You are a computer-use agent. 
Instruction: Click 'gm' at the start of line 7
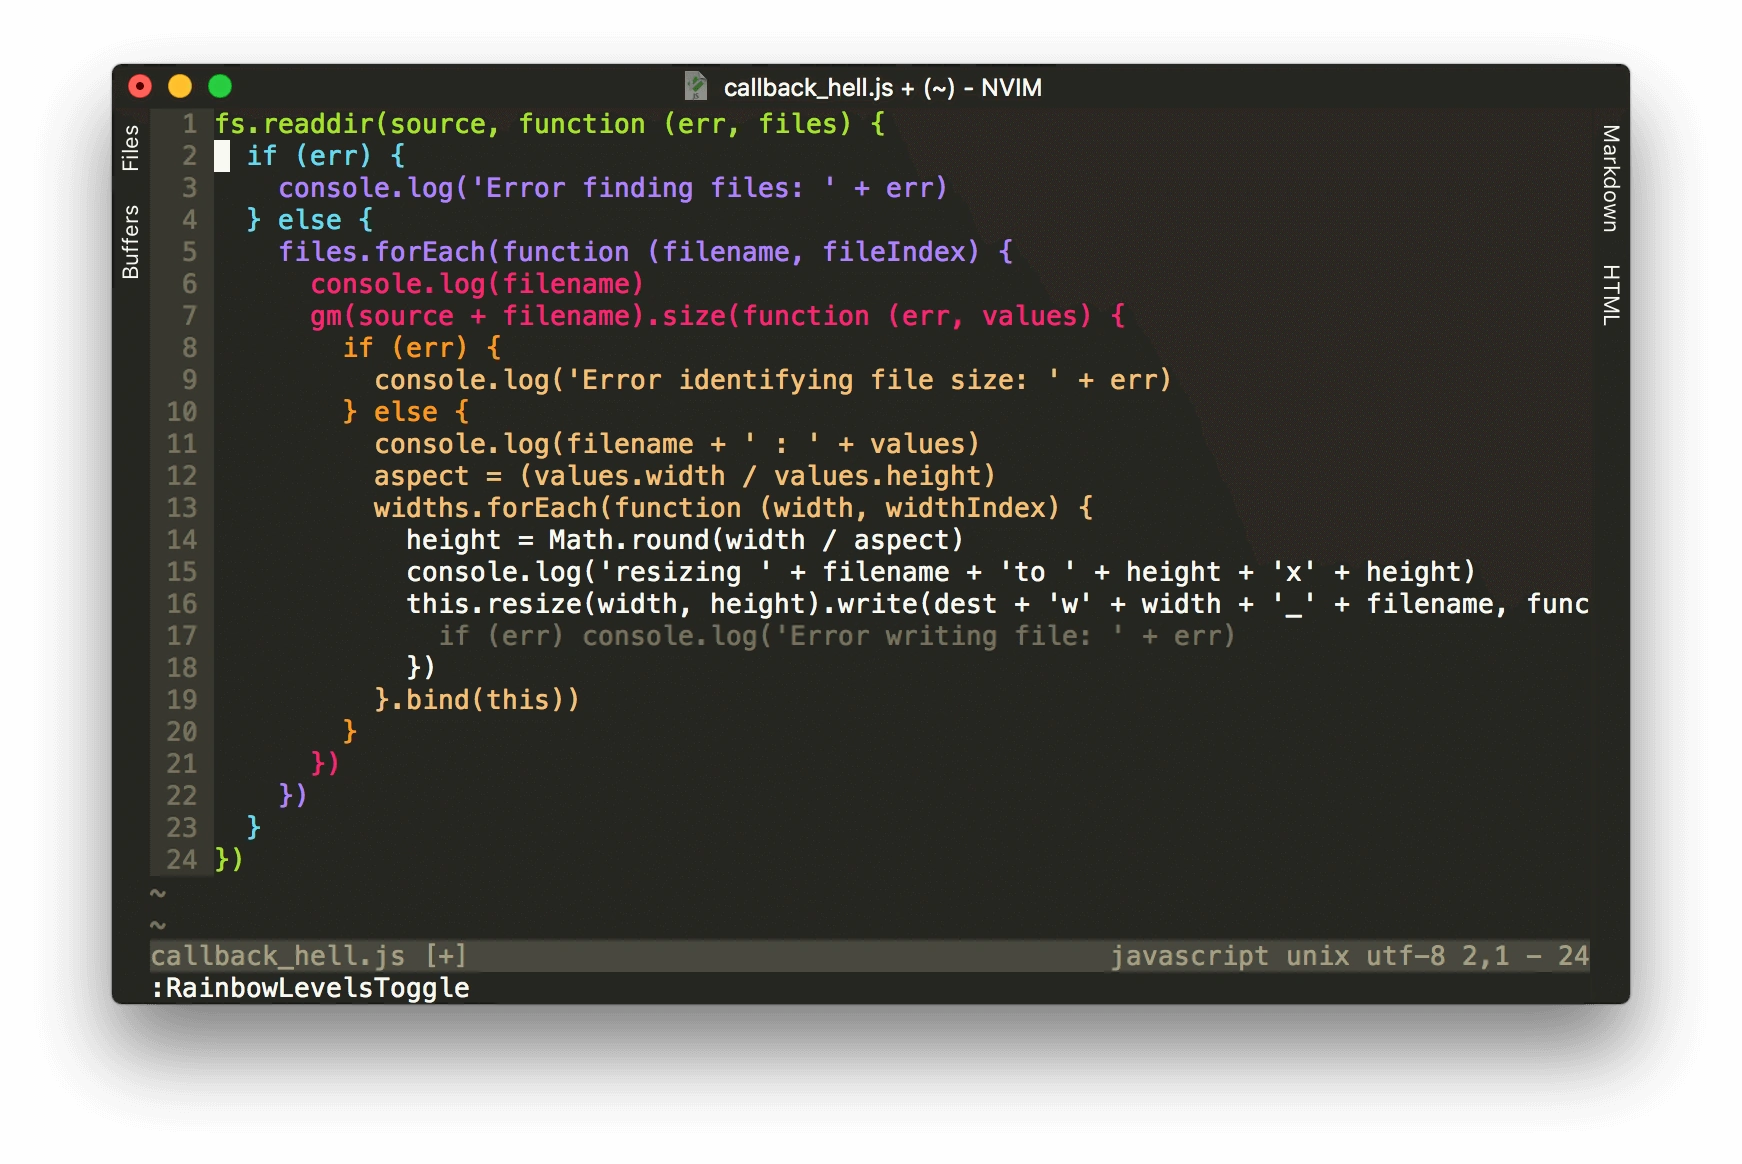pos(326,316)
